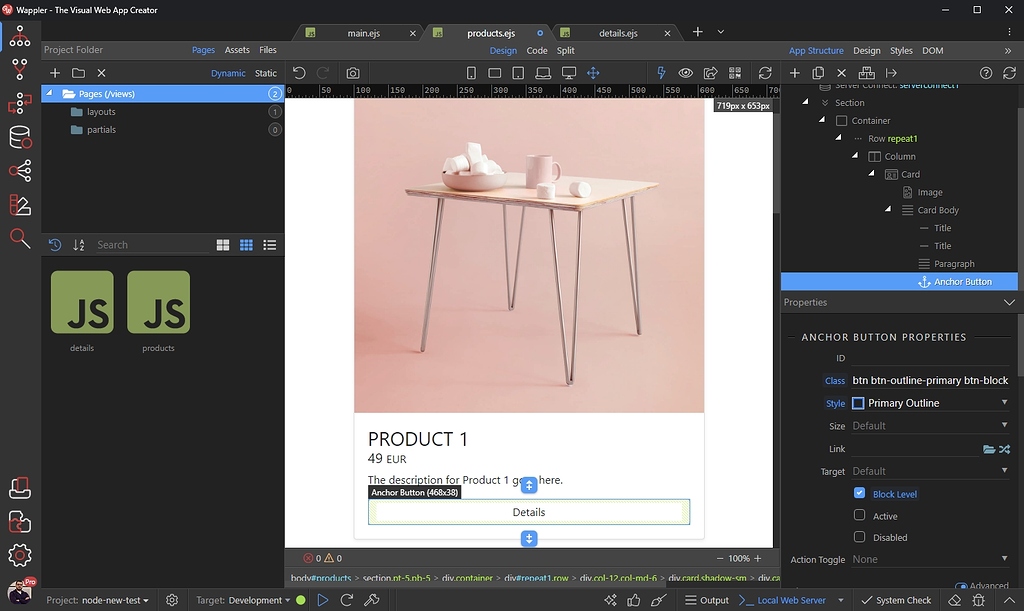Switch to the details.ejs tab
Viewport: 1024px width, 611px height.
pyautogui.click(x=617, y=33)
